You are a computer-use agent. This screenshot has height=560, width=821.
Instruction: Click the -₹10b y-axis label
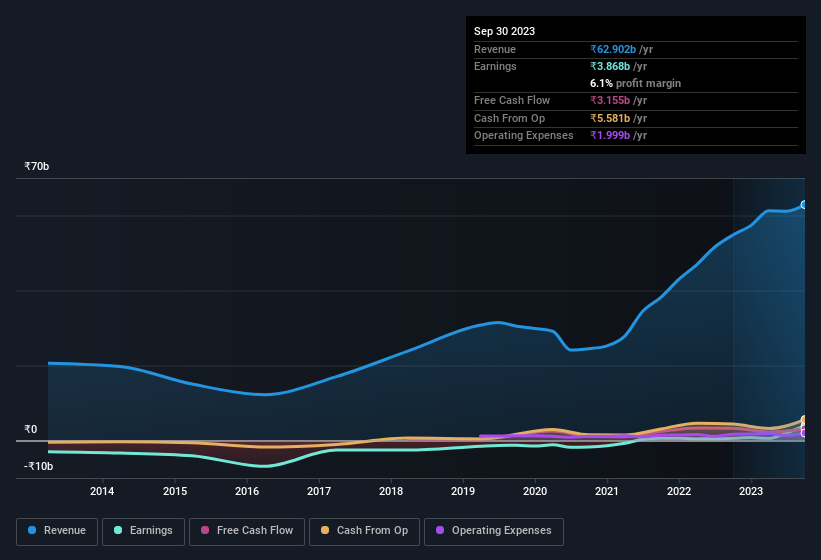coord(38,466)
